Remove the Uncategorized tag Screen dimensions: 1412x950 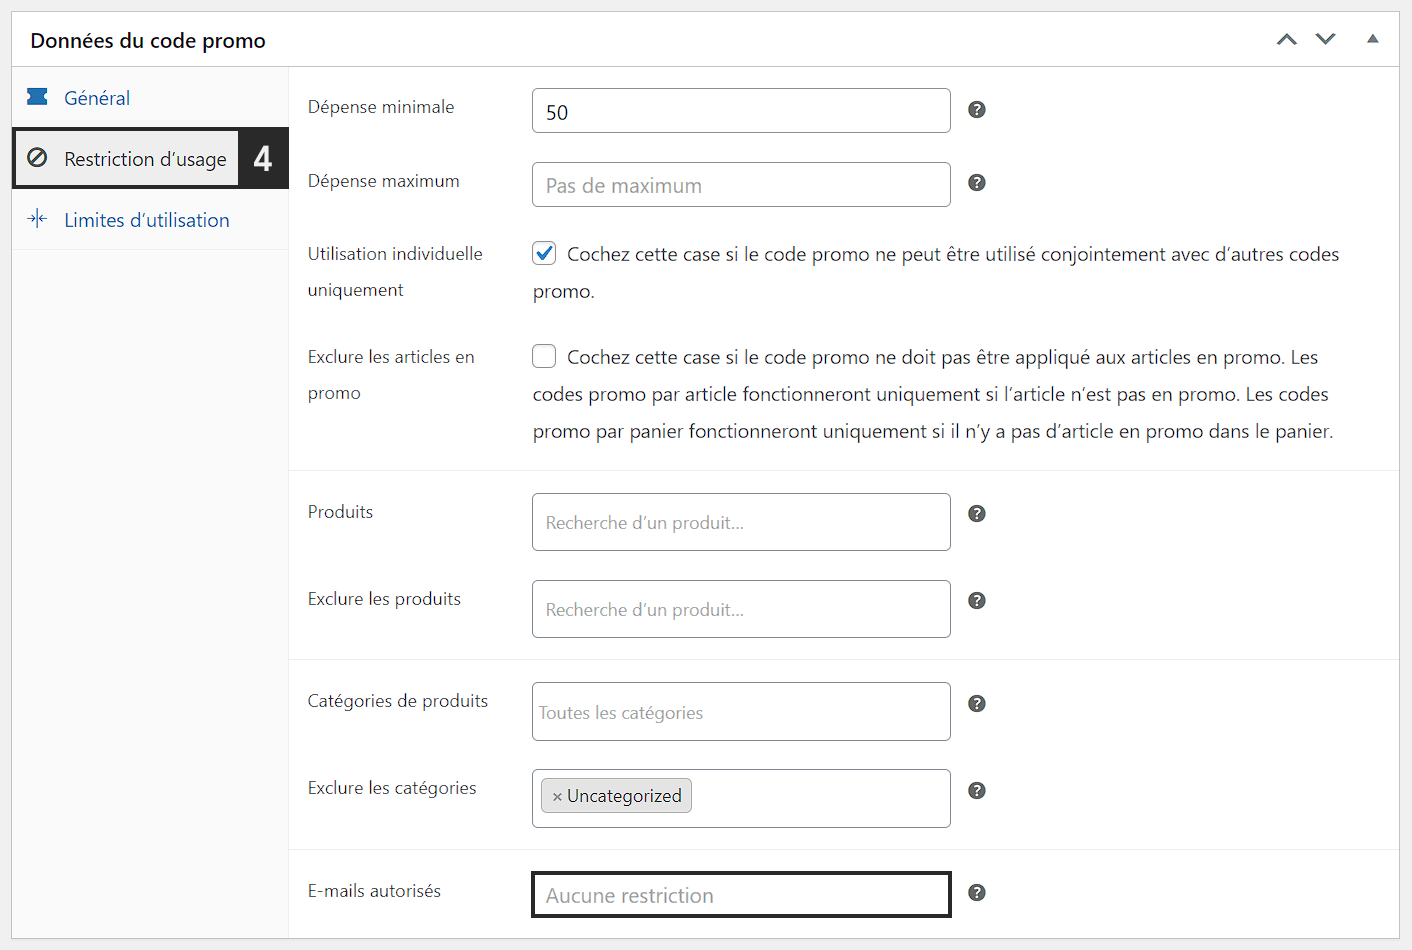(x=557, y=797)
